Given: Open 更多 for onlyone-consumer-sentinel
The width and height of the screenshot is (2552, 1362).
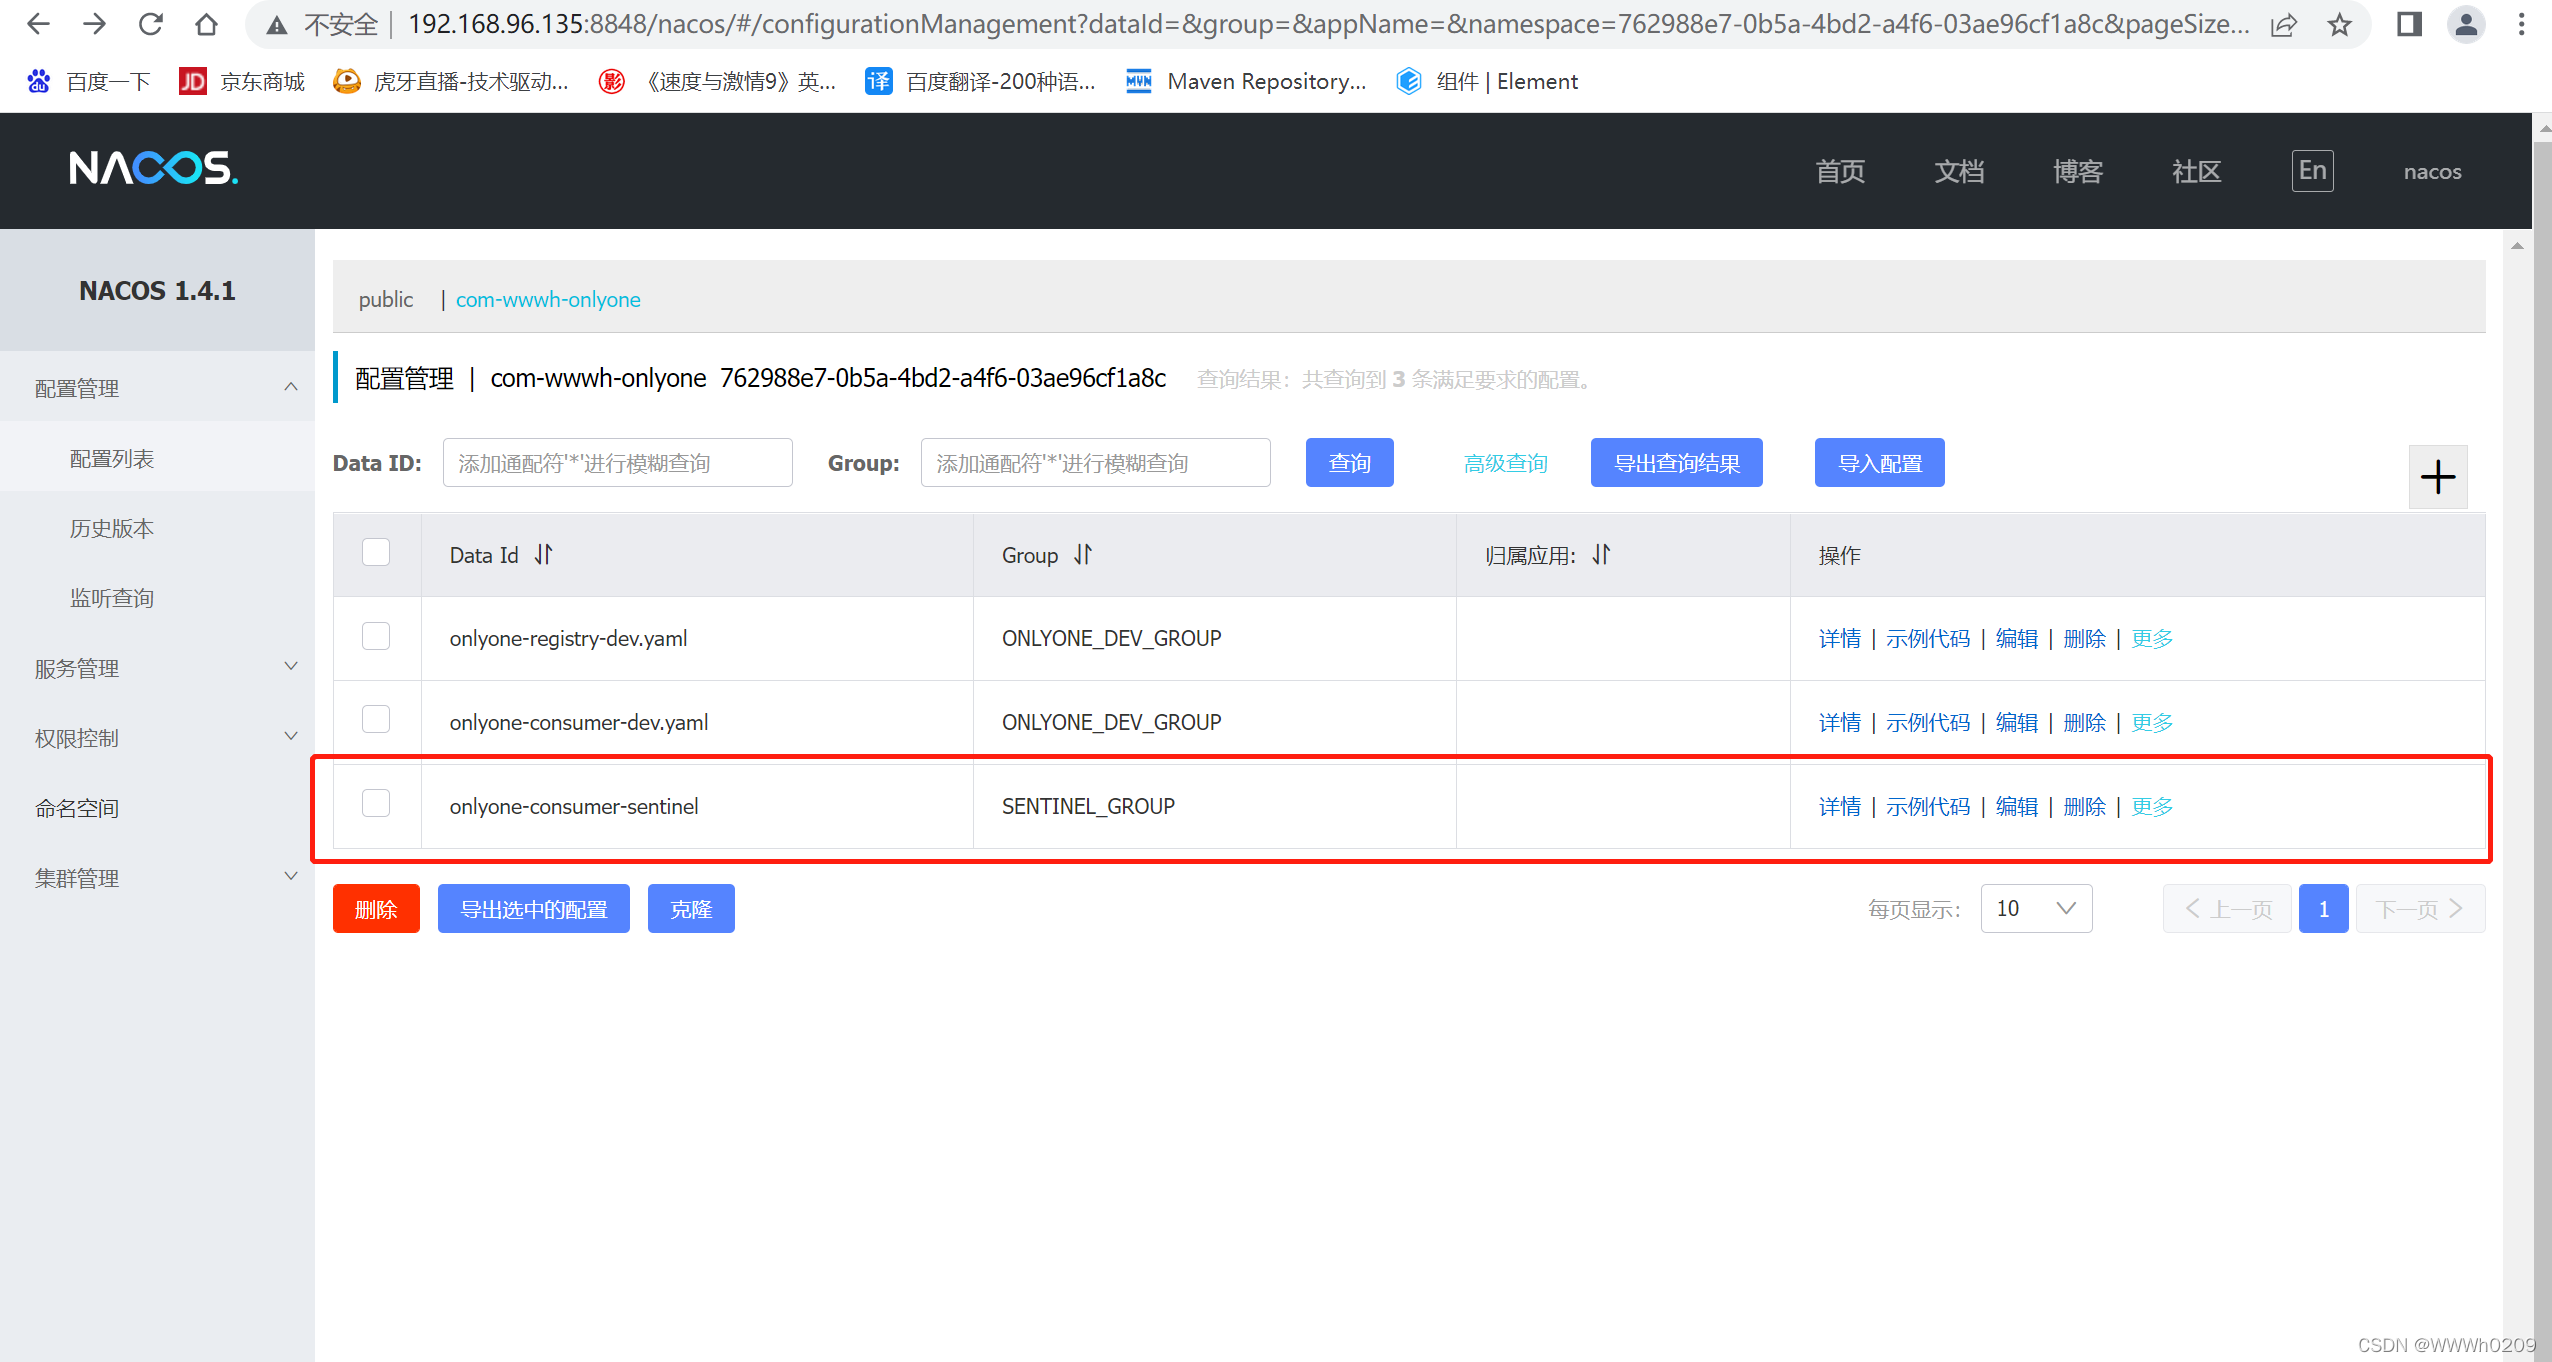Looking at the screenshot, I should tap(2152, 806).
